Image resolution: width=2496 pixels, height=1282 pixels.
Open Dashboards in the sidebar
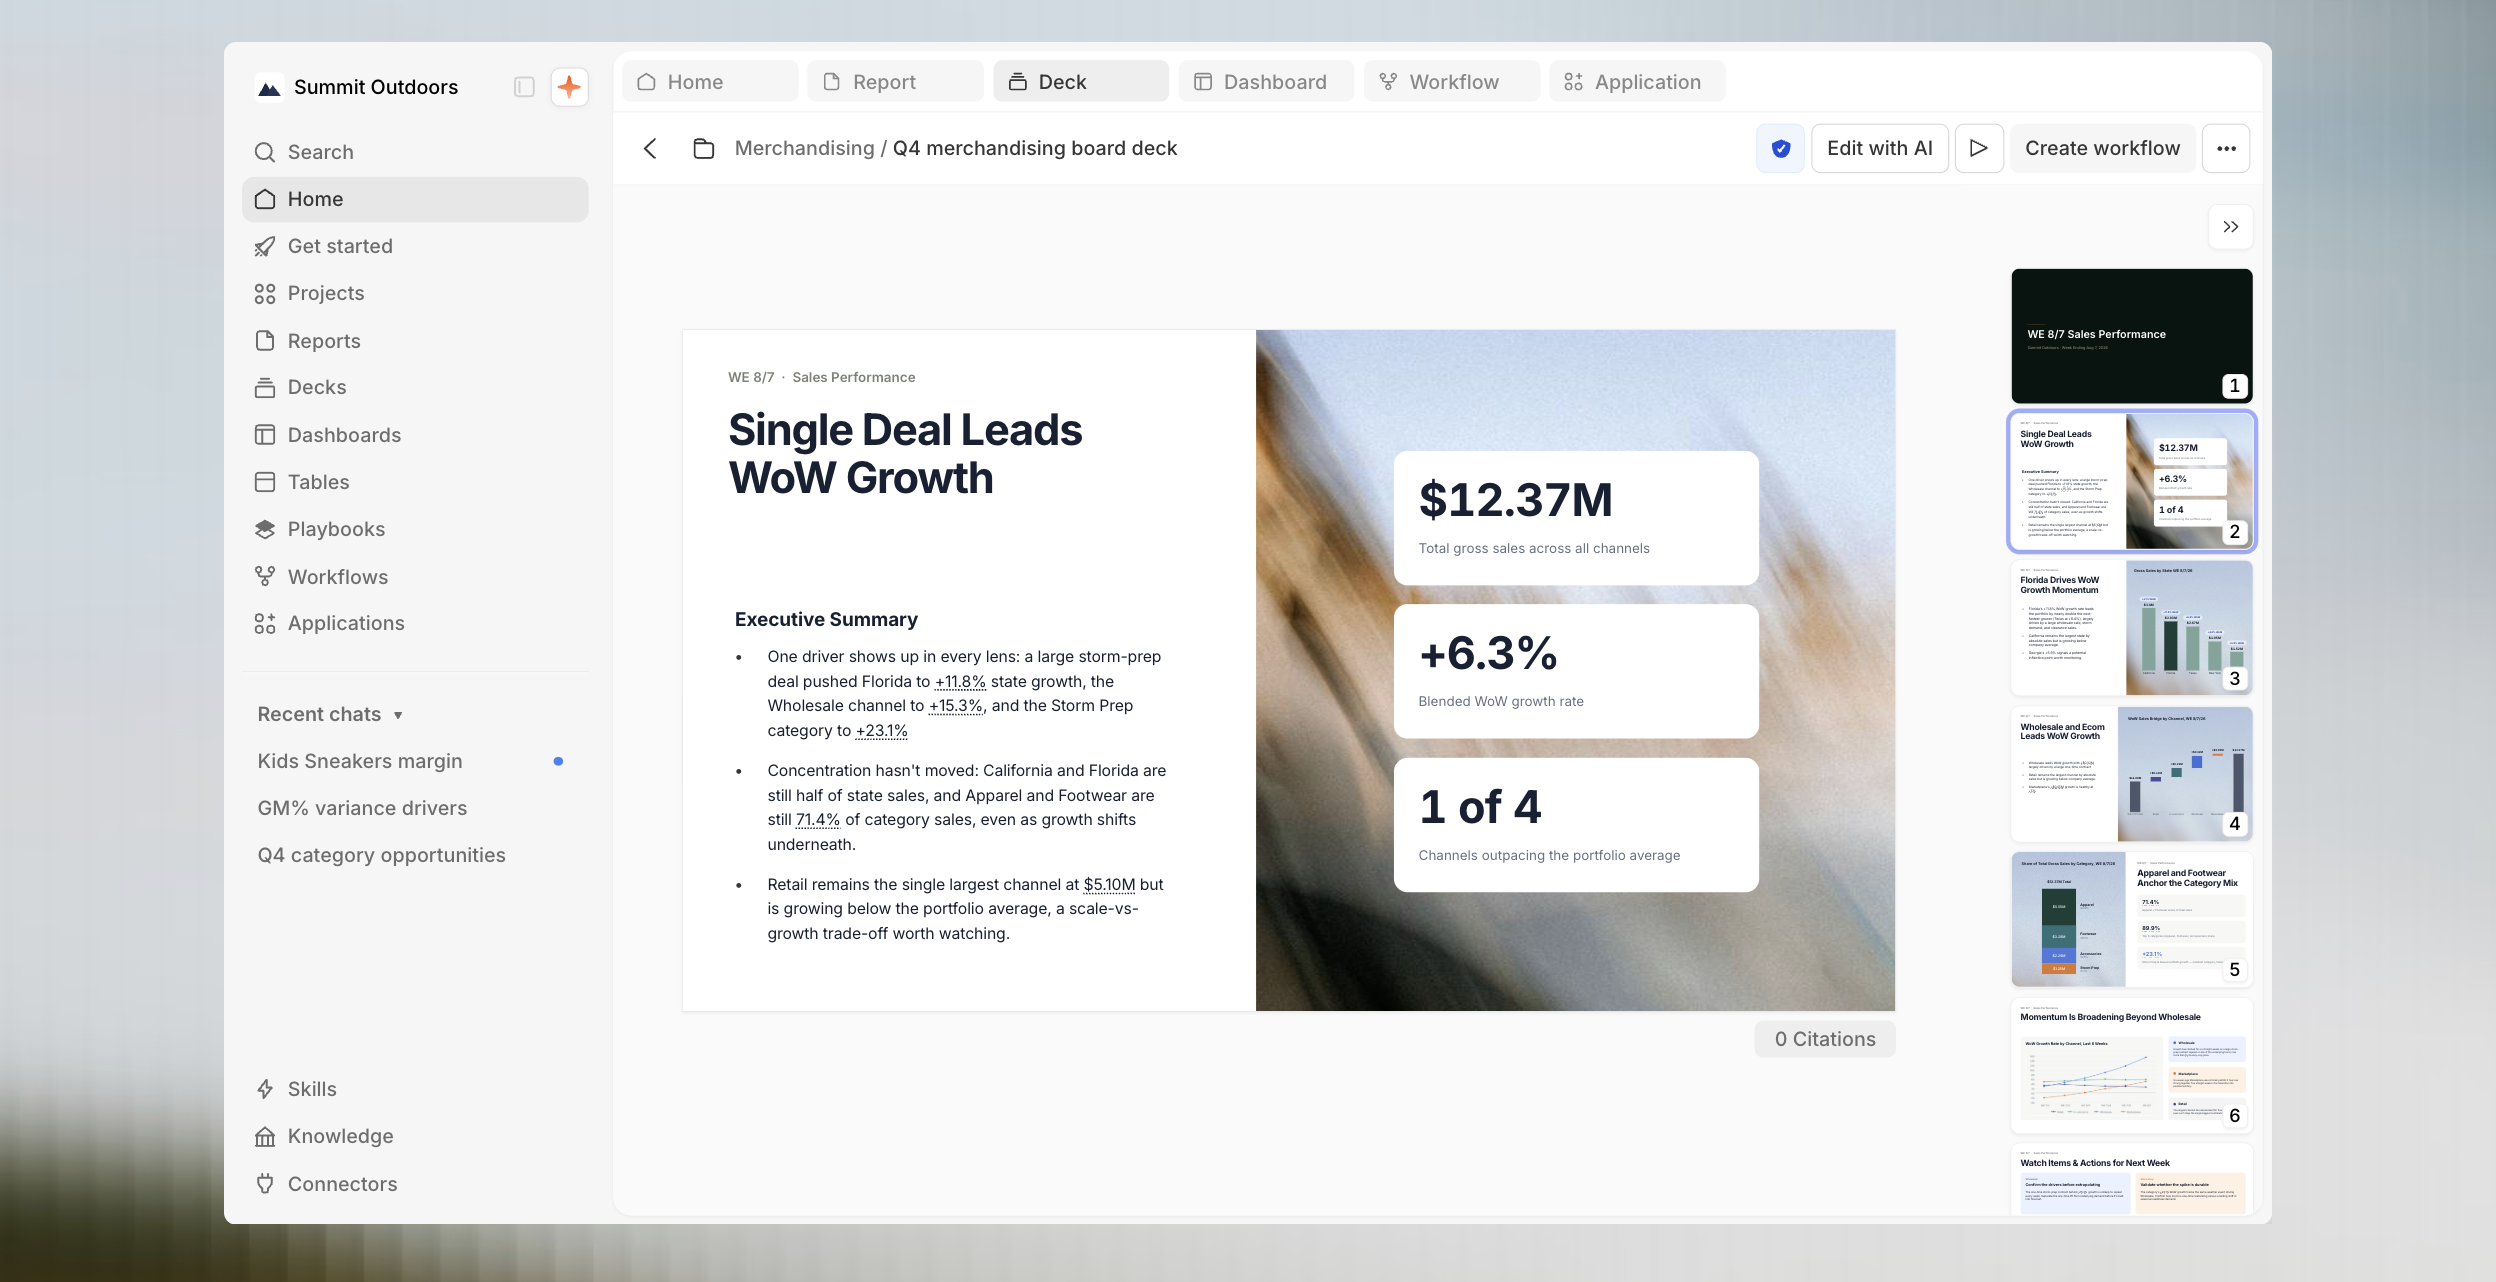point(415,435)
